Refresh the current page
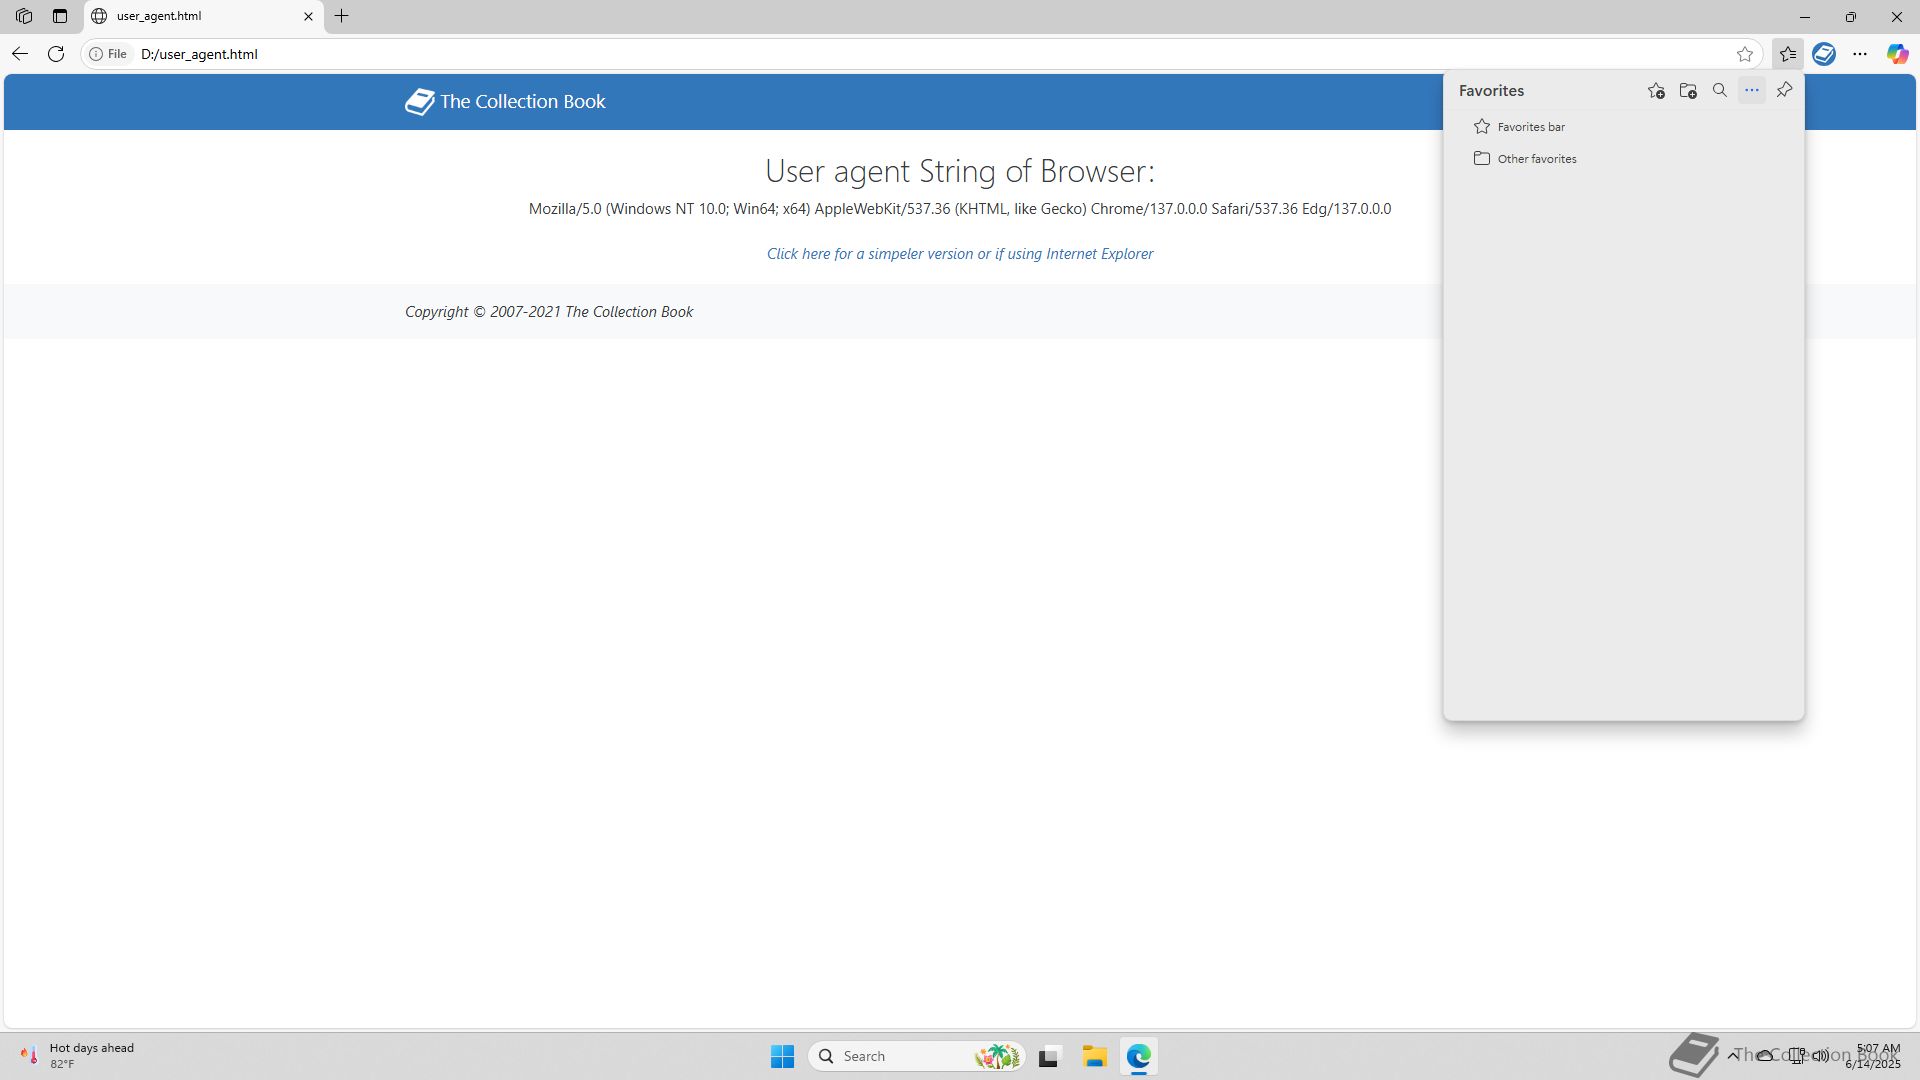This screenshot has height=1080, width=1920. [x=56, y=54]
